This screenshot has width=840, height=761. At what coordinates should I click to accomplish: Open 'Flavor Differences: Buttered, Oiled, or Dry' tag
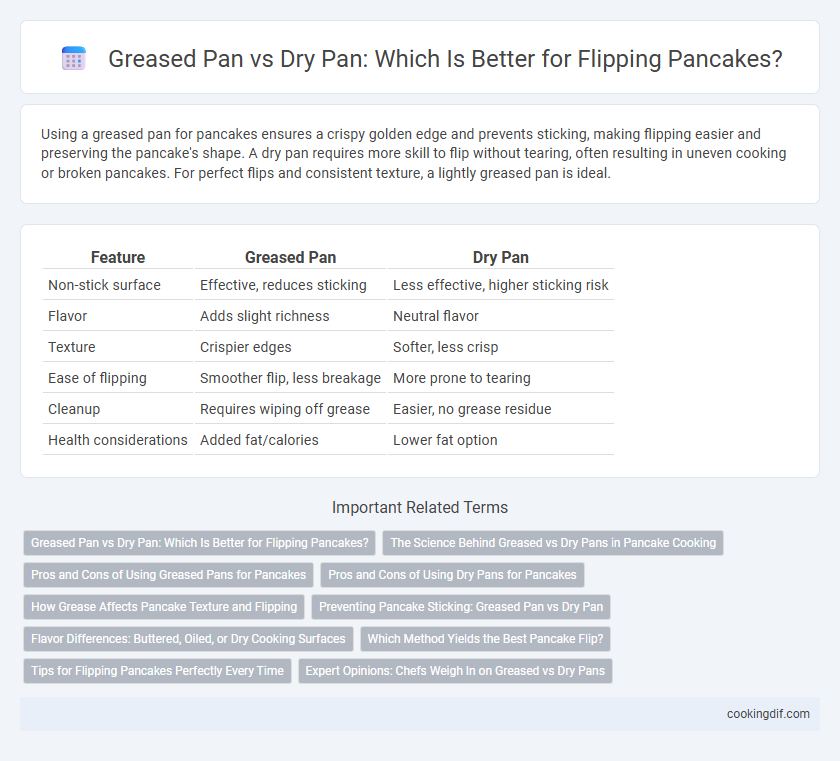coord(188,639)
